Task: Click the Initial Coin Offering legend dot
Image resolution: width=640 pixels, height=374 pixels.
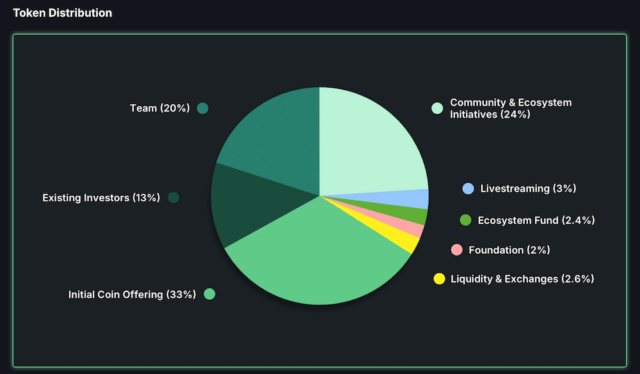Action: coord(209,294)
